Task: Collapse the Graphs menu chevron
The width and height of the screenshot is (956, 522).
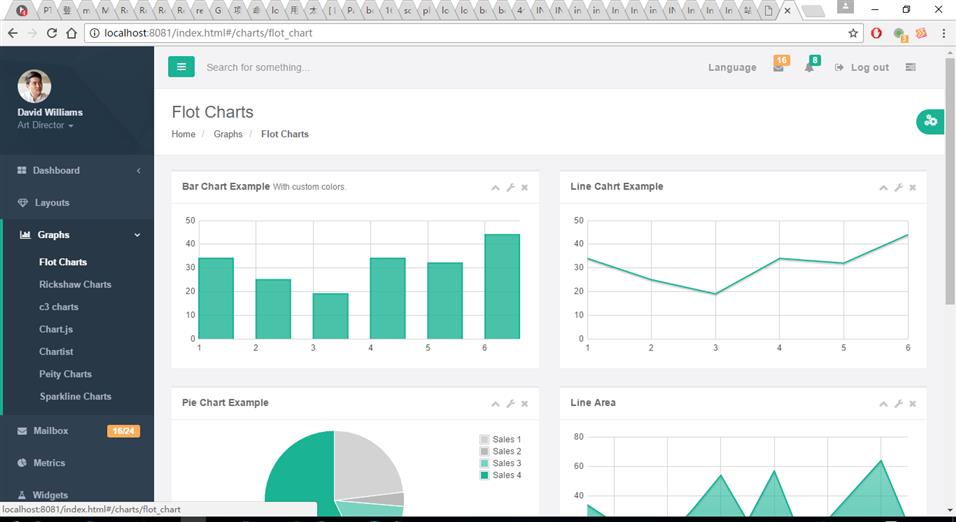Action: pos(137,235)
